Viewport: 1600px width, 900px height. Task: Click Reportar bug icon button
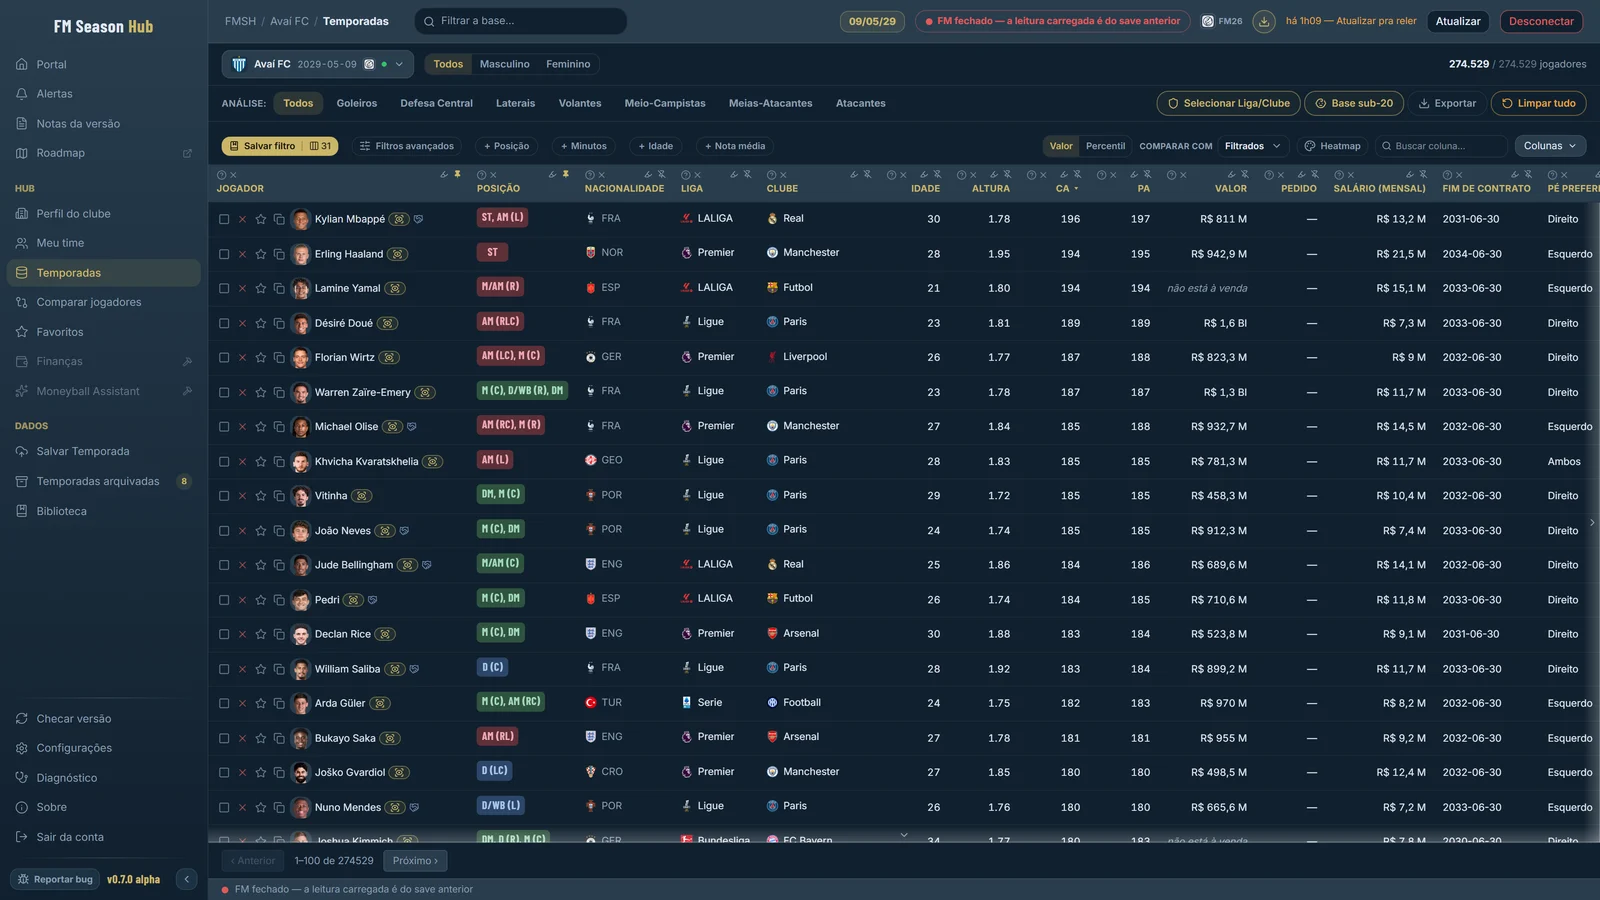tap(24, 879)
